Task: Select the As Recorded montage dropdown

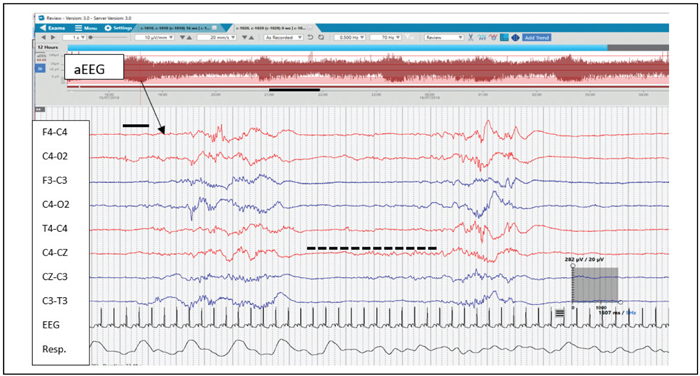Action: [283, 38]
